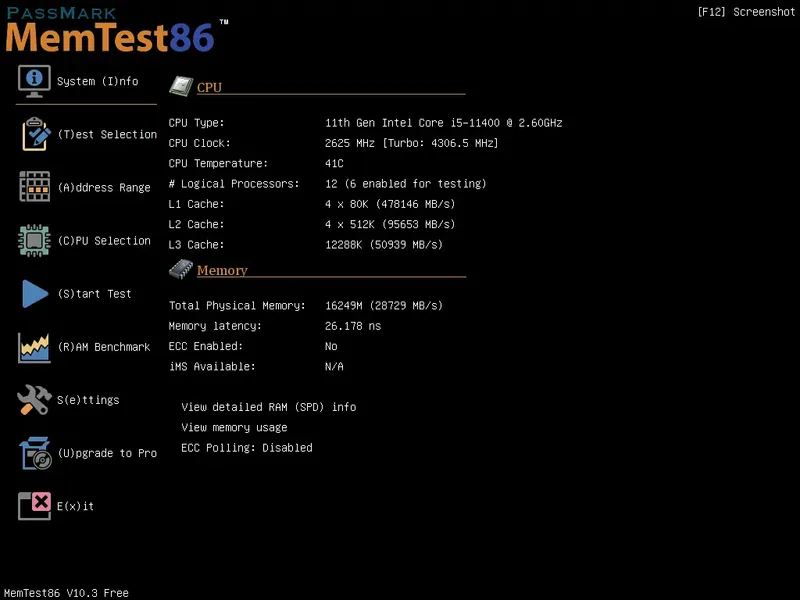Click the PassMark MemTest86 logo
Screen dimensions: 800x600
coord(116,30)
